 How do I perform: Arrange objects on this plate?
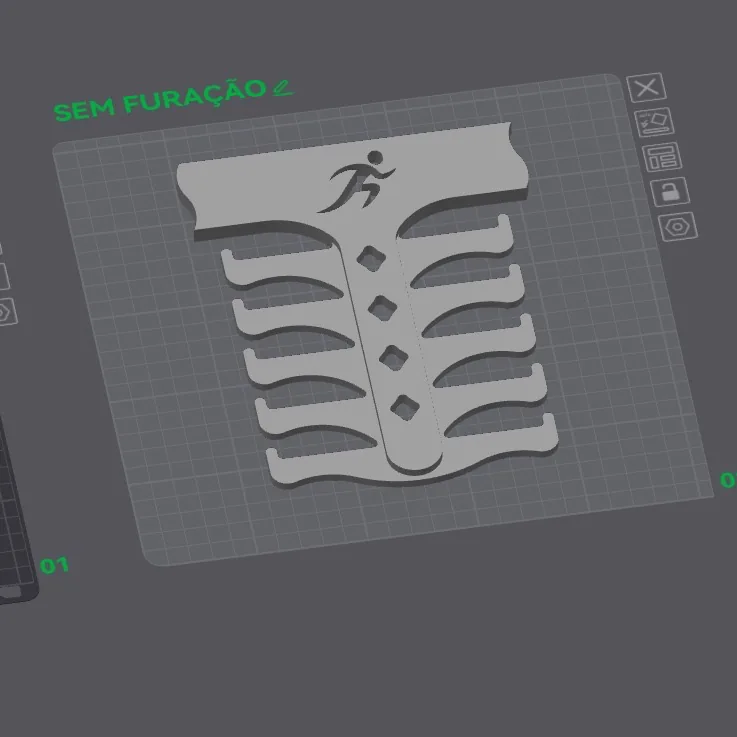tap(662, 157)
